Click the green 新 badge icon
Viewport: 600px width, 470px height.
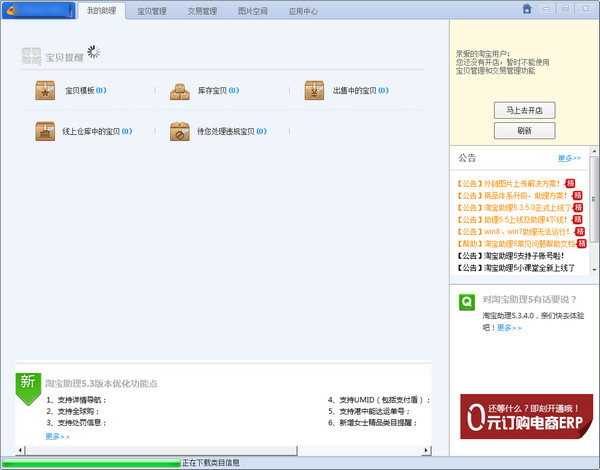(28, 385)
